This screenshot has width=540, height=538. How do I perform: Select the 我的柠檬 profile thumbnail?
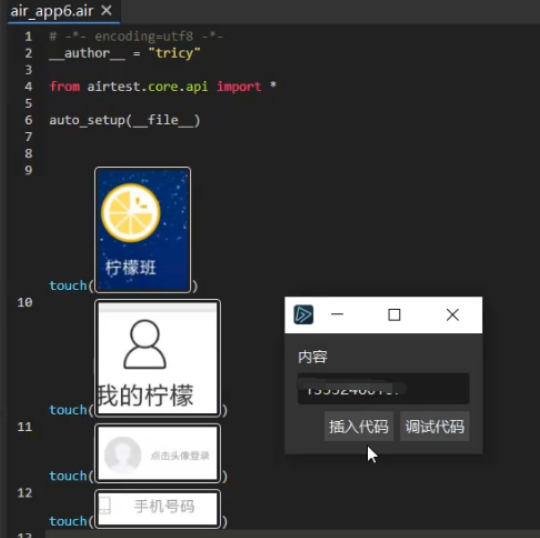(x=157, y=359)
